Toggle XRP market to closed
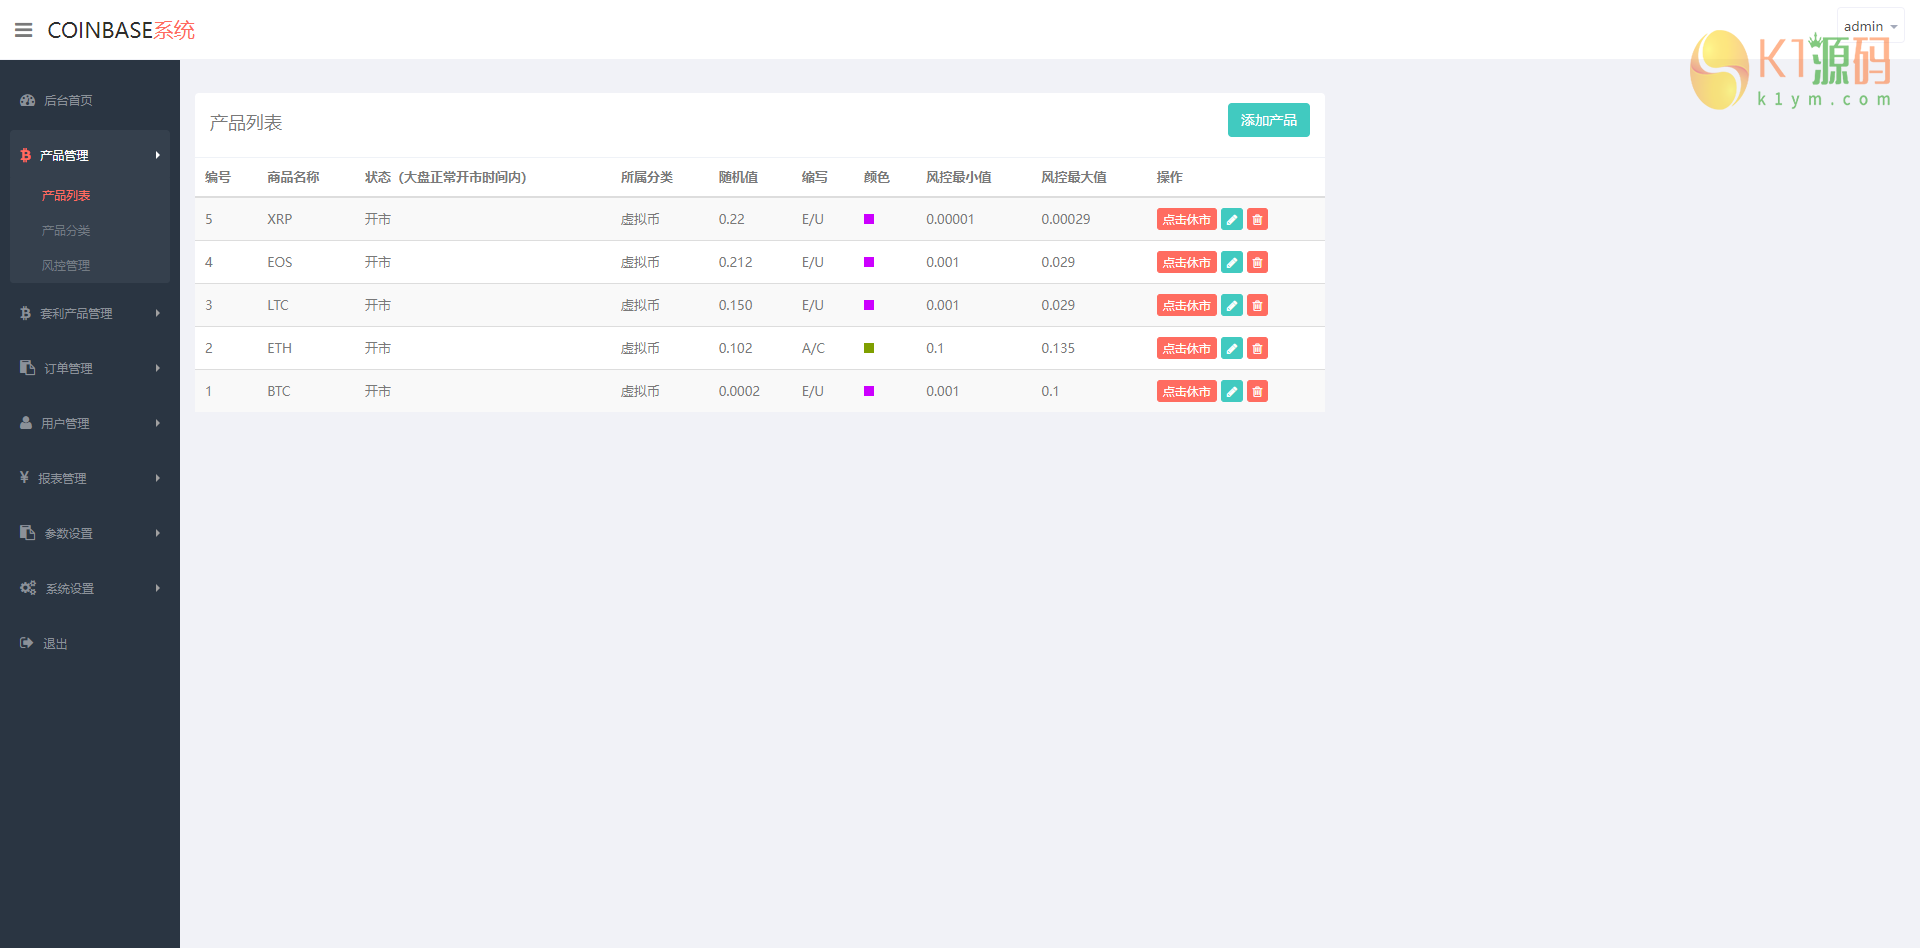1920x948 pixels. click(x=1186, y=220)
